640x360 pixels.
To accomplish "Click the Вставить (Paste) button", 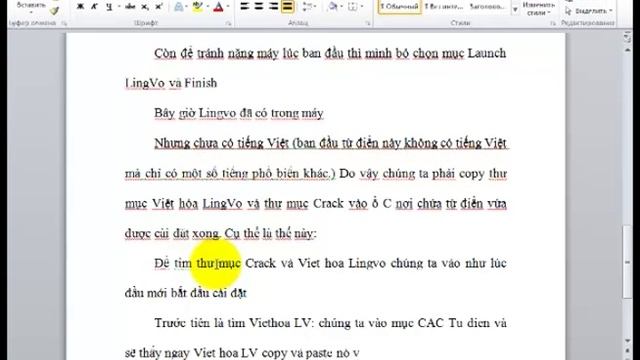I will 31,6.
